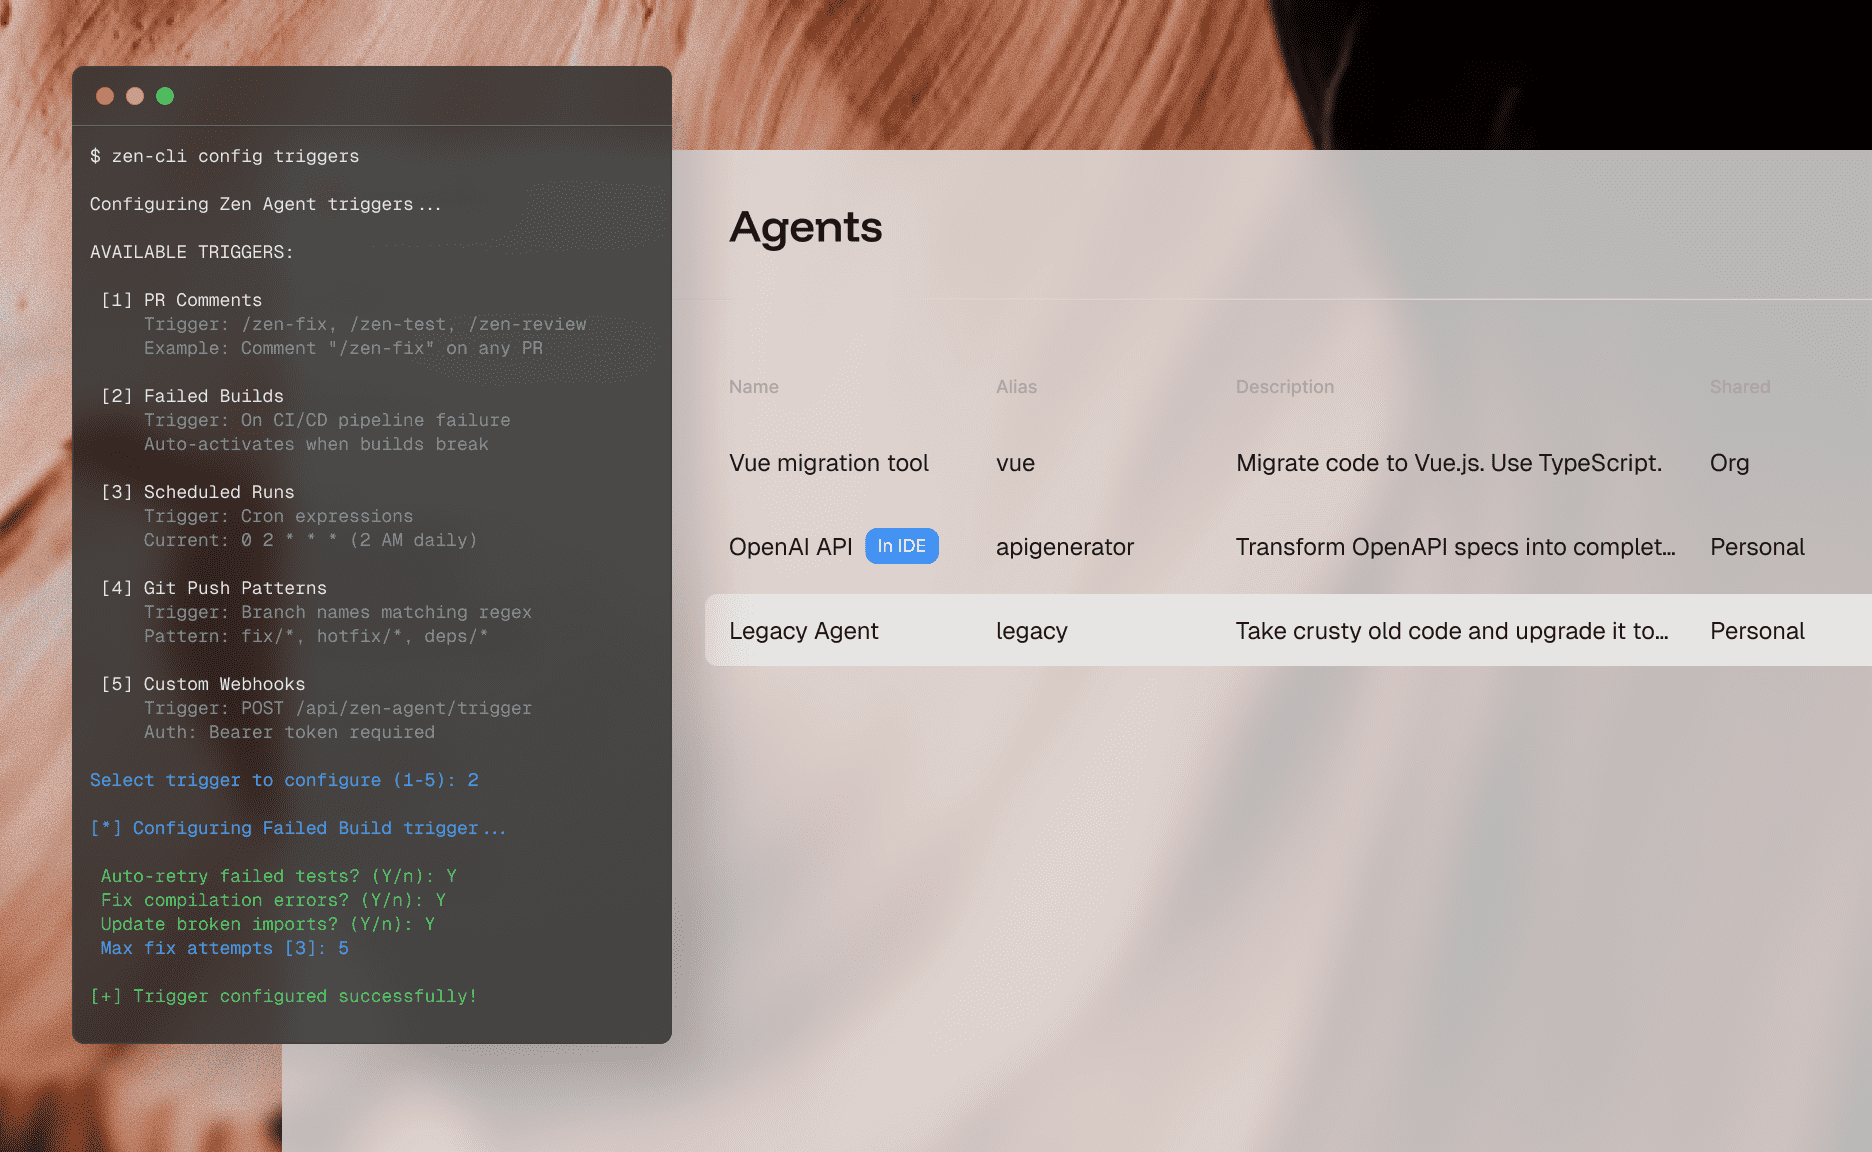Image resolution: width=1872 pixels, height=1152 pixels.
Task: Click the In IDE badge next to OpenAI API
Action: (901, 546)
